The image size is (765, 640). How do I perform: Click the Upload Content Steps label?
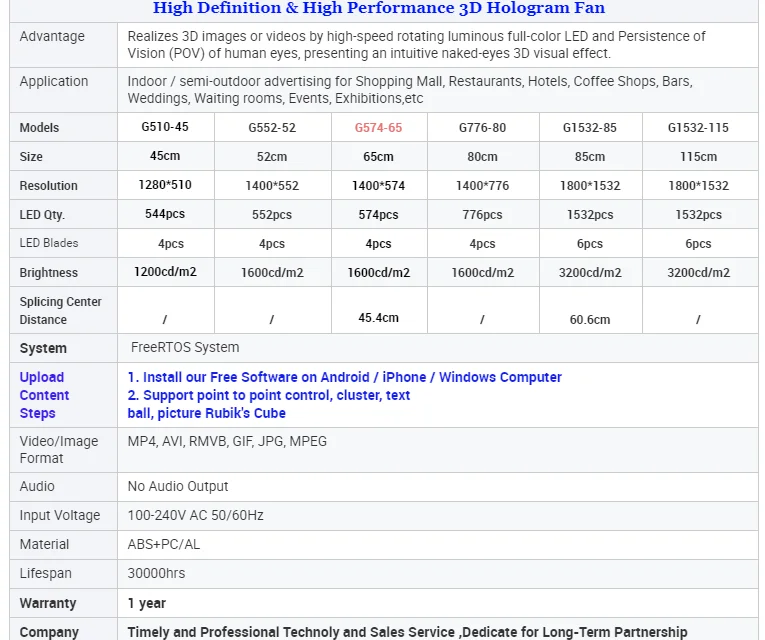(44, 395)
